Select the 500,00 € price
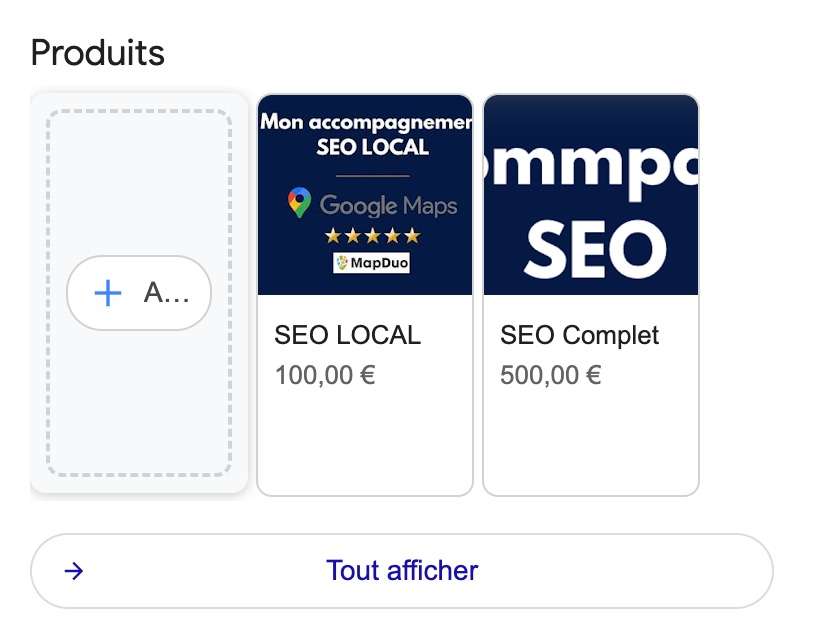 point(551,375)
